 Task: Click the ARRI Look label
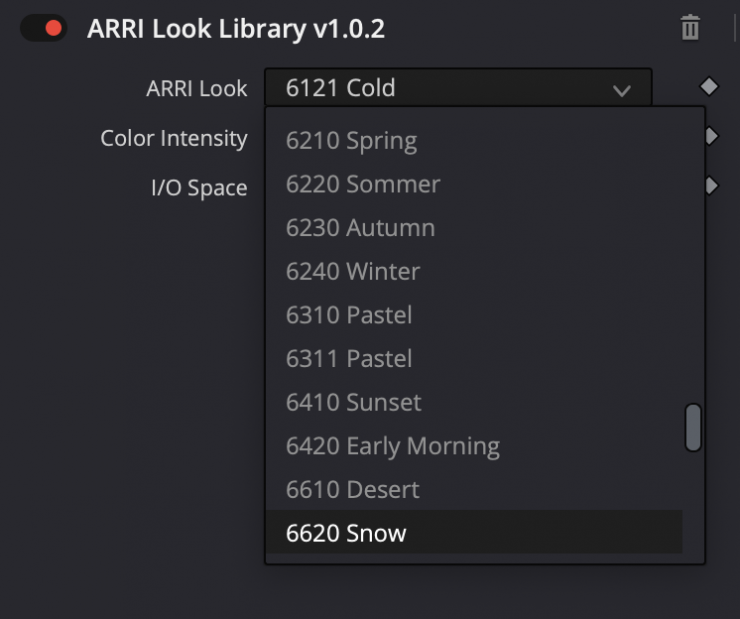[197, 88]
